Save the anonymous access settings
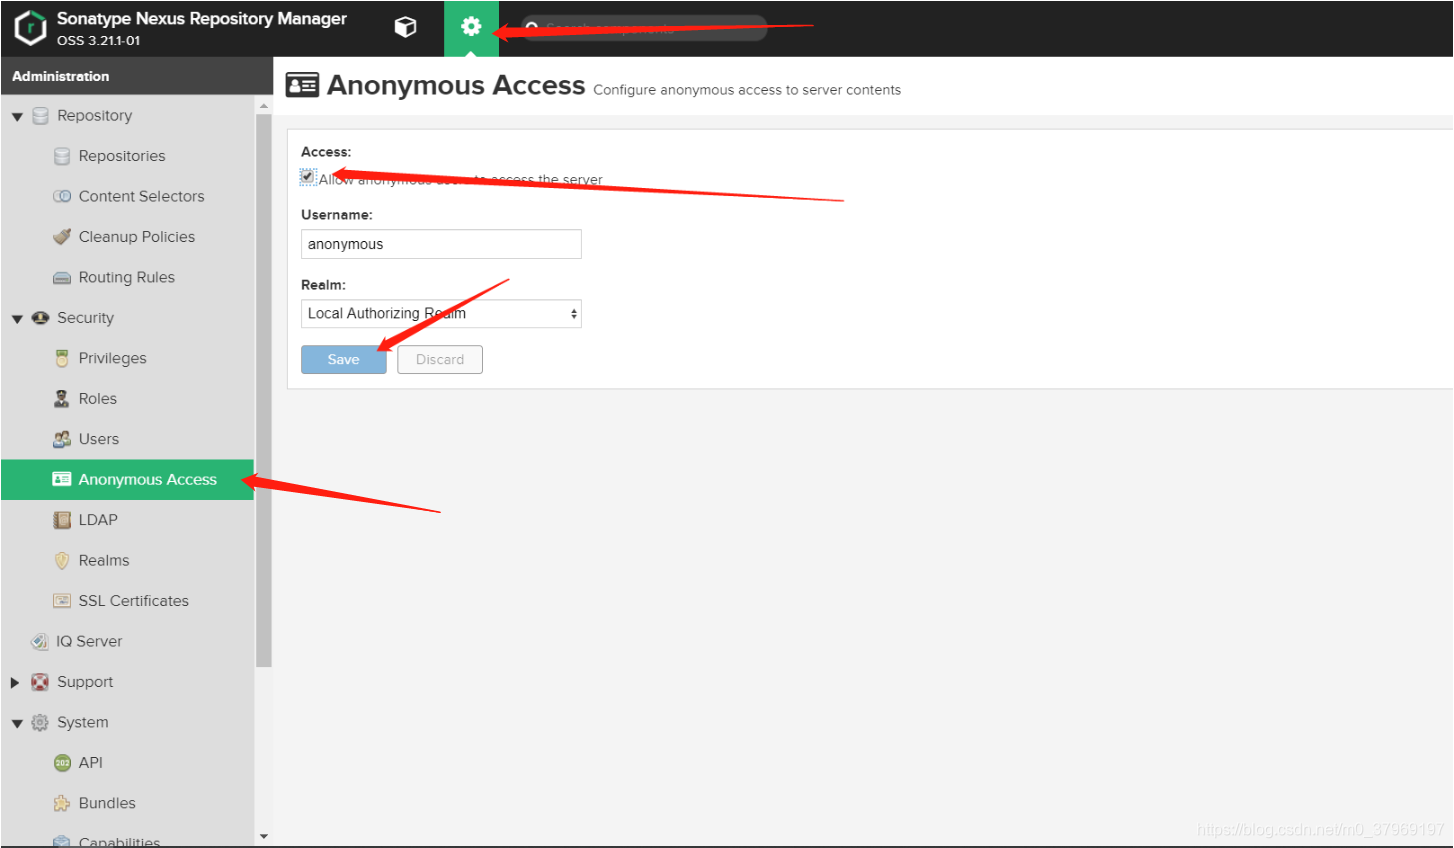Viewport: 1454px width, 848px height. 343,360
